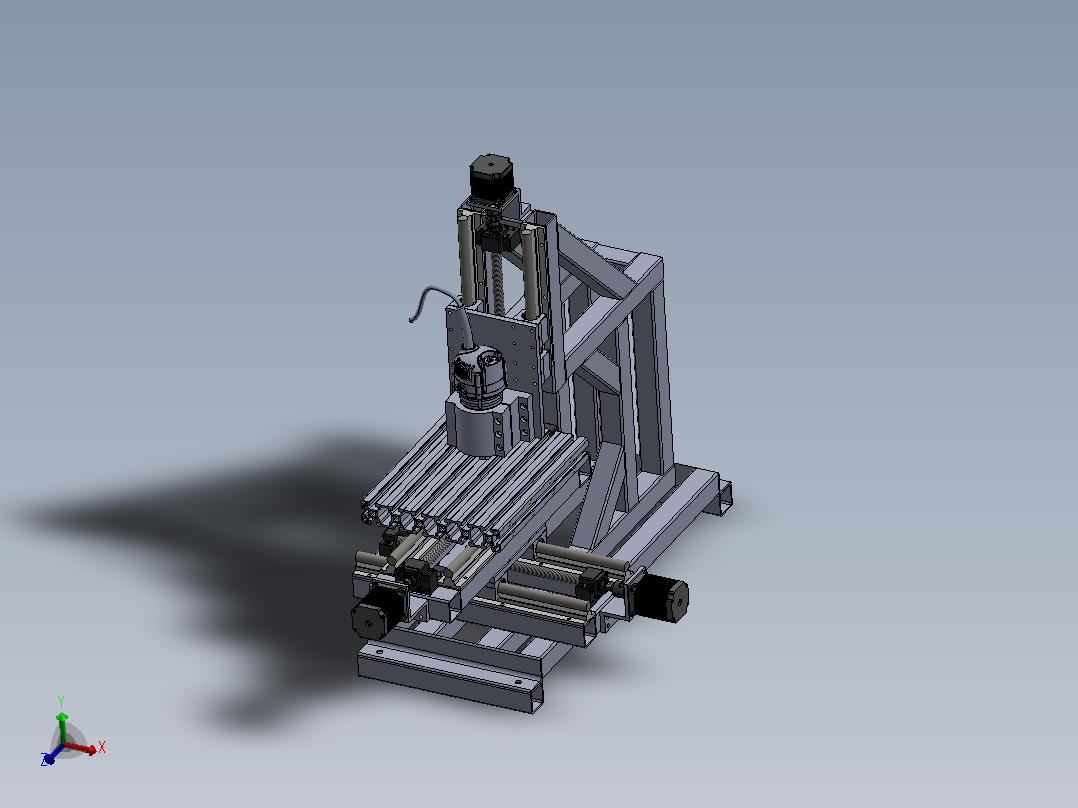Click the red X axis of orientation triad
The height and width of the screenshot is (808, 1078).
[x=82, y=747]
